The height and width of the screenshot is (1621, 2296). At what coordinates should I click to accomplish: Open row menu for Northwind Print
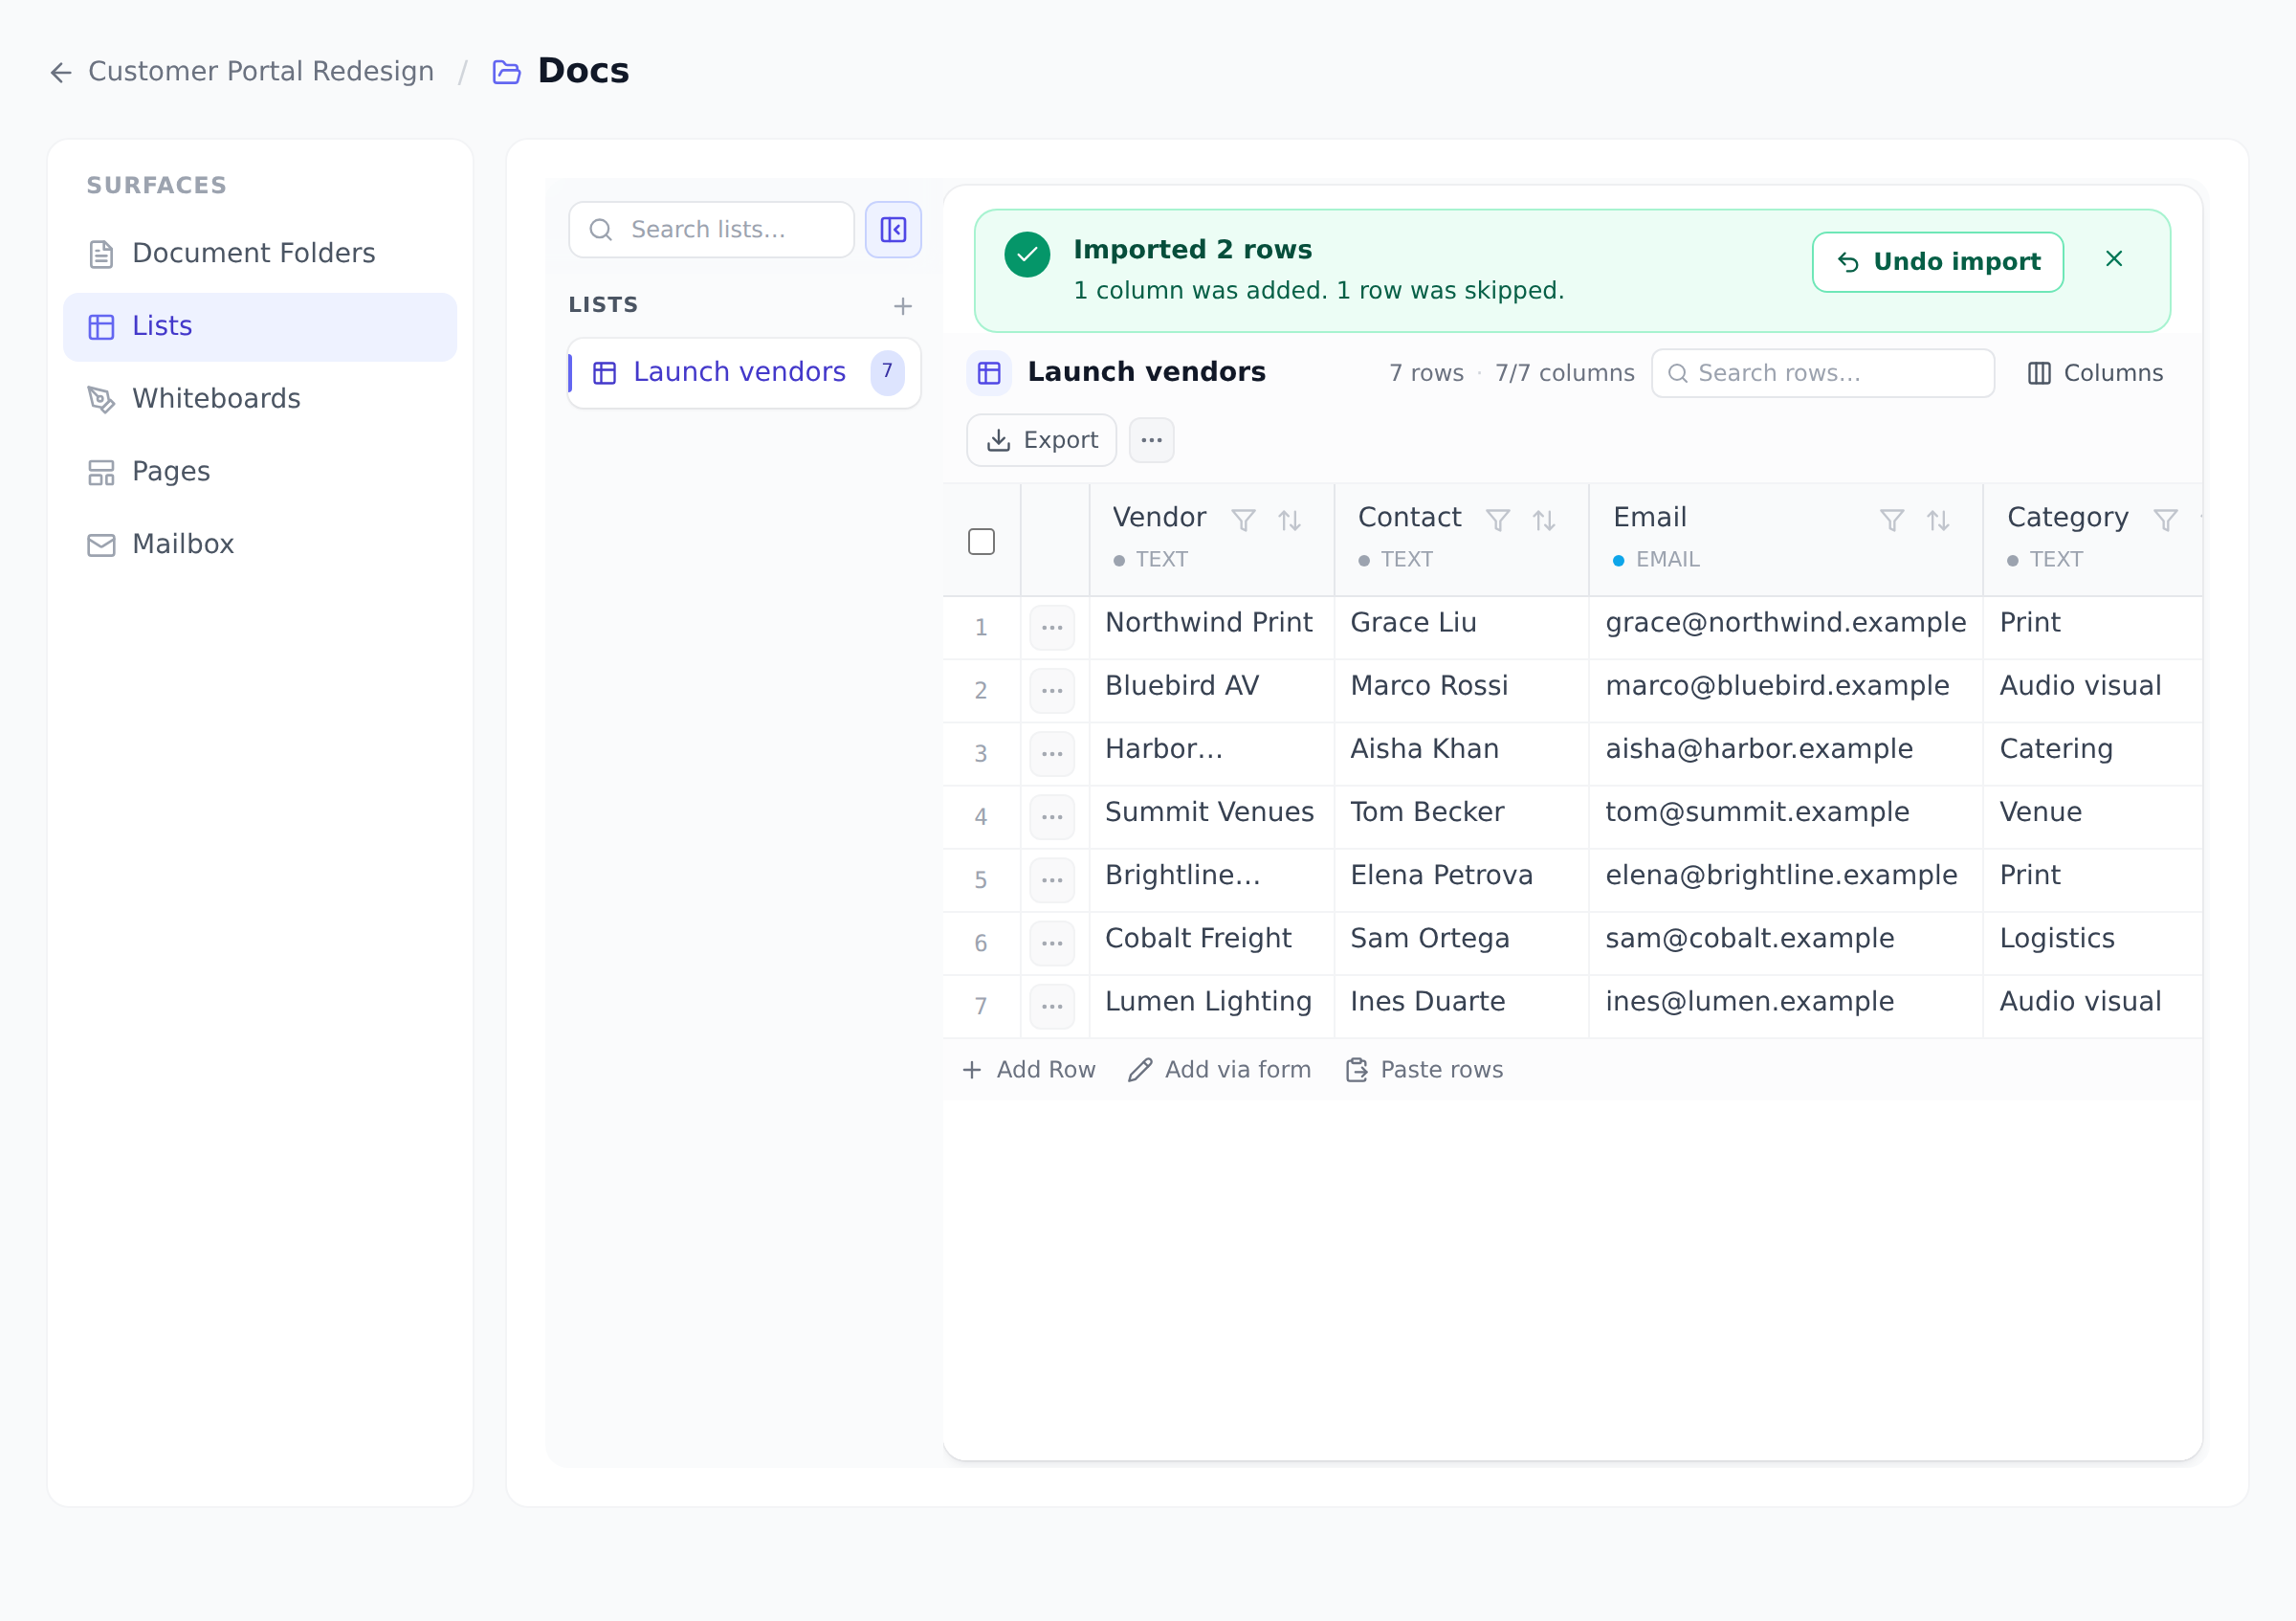click(x=1052, y=627)
